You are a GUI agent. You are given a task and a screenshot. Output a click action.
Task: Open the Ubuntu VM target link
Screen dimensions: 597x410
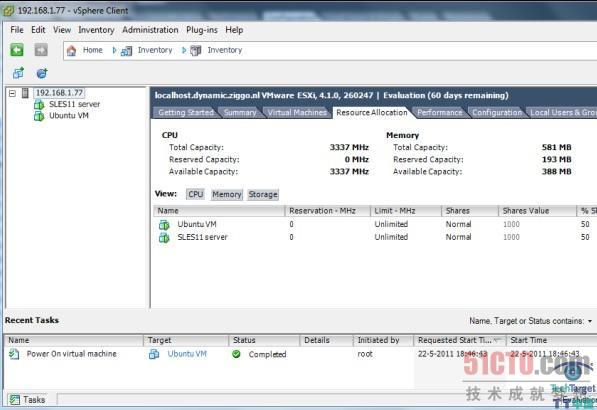pos(187,354)
